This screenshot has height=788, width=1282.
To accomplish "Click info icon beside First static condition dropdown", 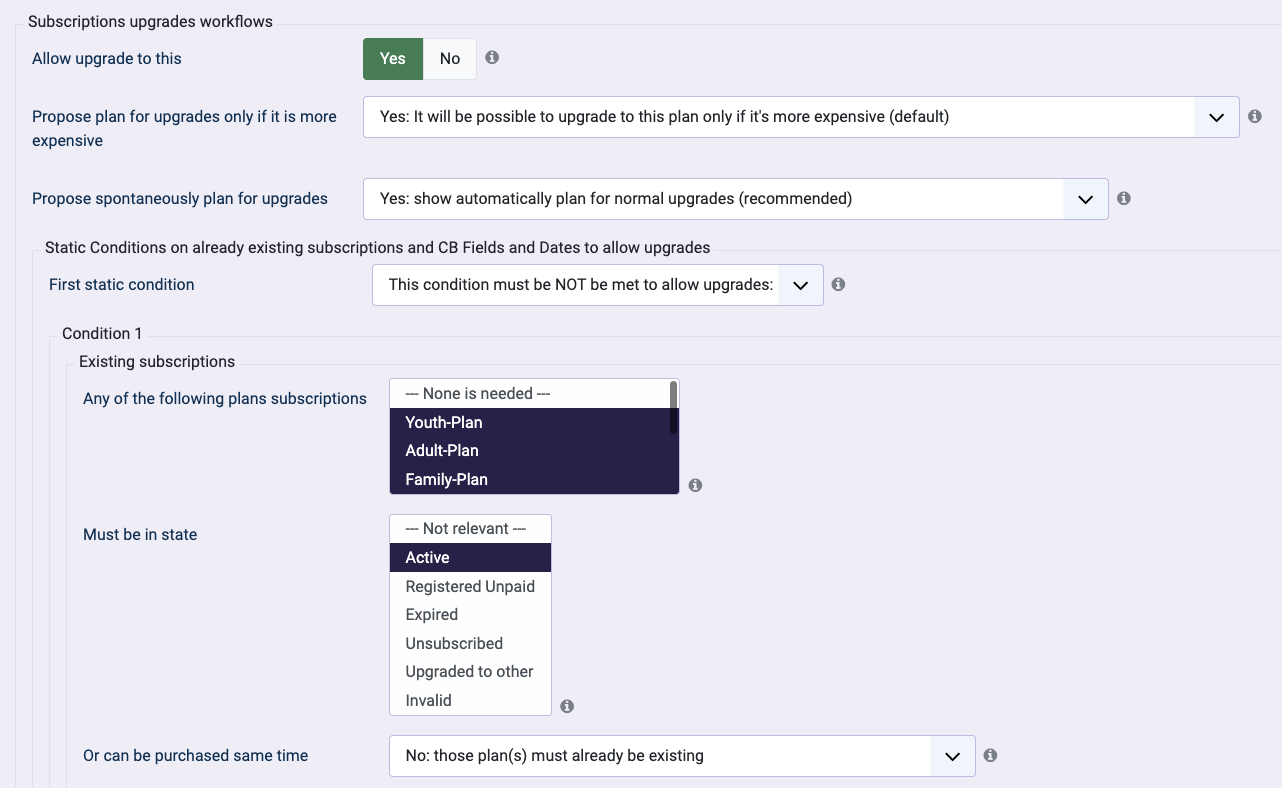I will pyautogui.click(x=839, y=284).
